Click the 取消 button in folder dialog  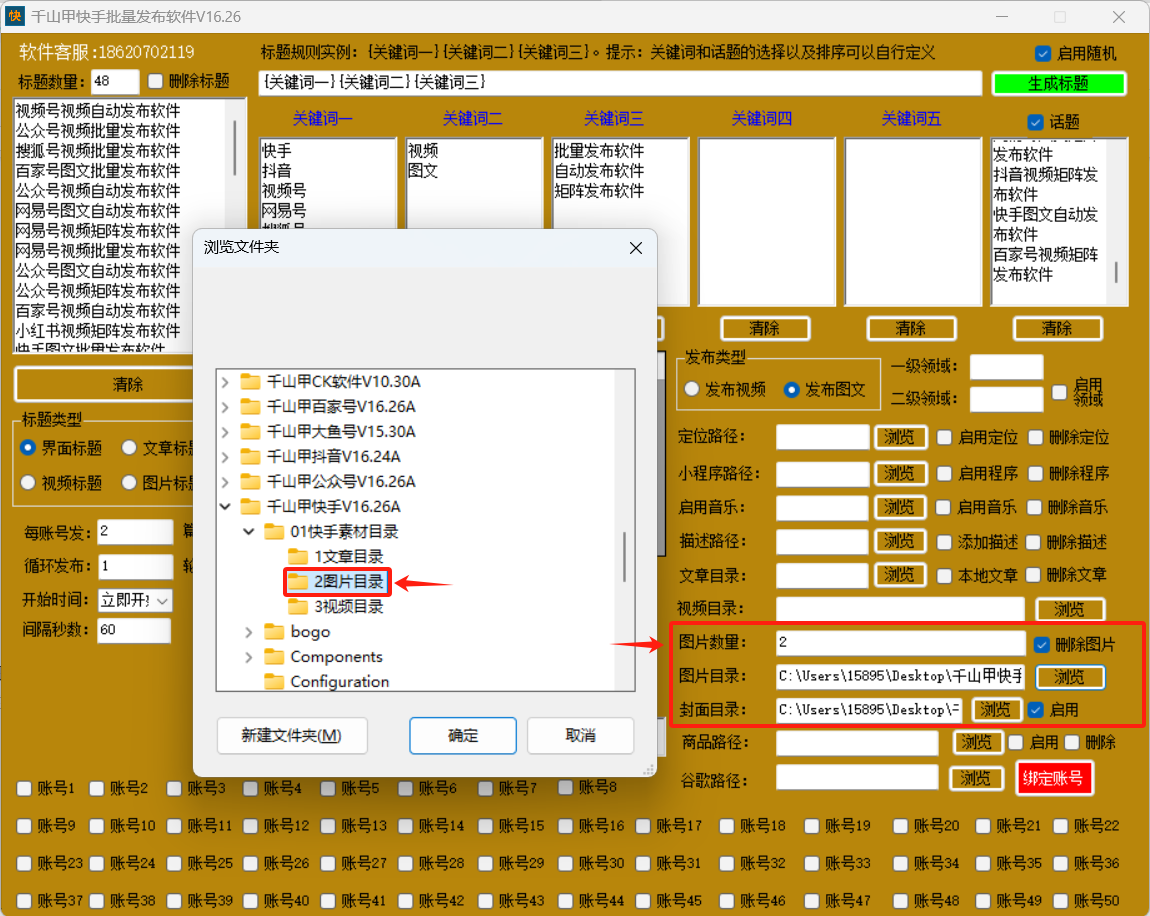[x=580, y=736]
